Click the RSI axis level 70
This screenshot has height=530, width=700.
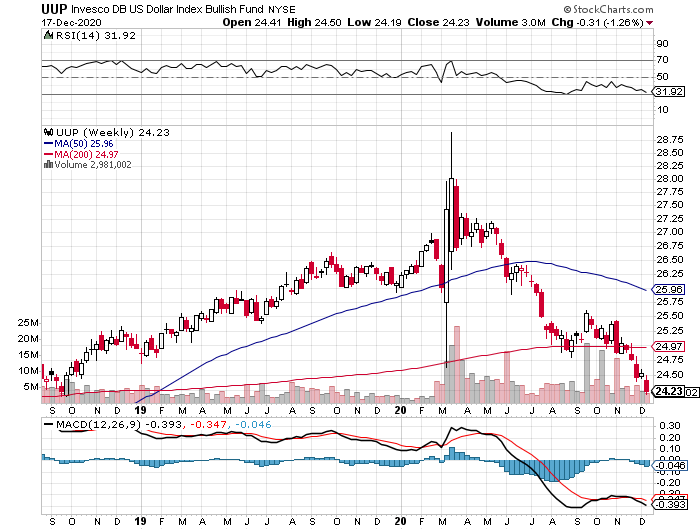tap(662, 59)
